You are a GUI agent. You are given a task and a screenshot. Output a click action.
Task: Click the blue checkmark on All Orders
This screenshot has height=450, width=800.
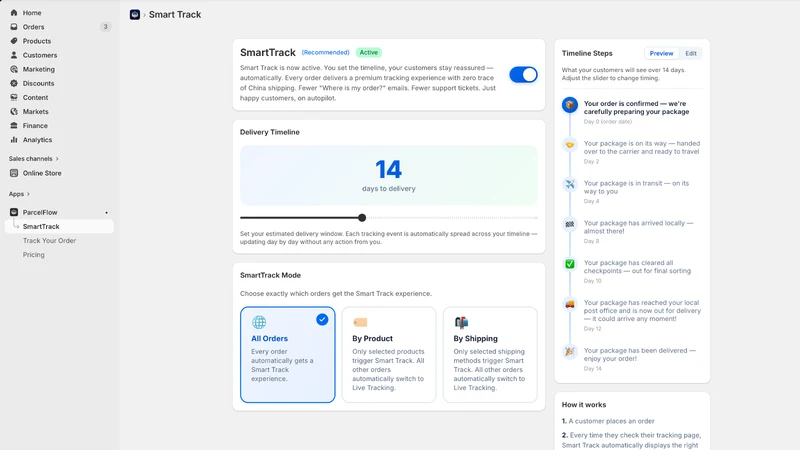[322, 319]
